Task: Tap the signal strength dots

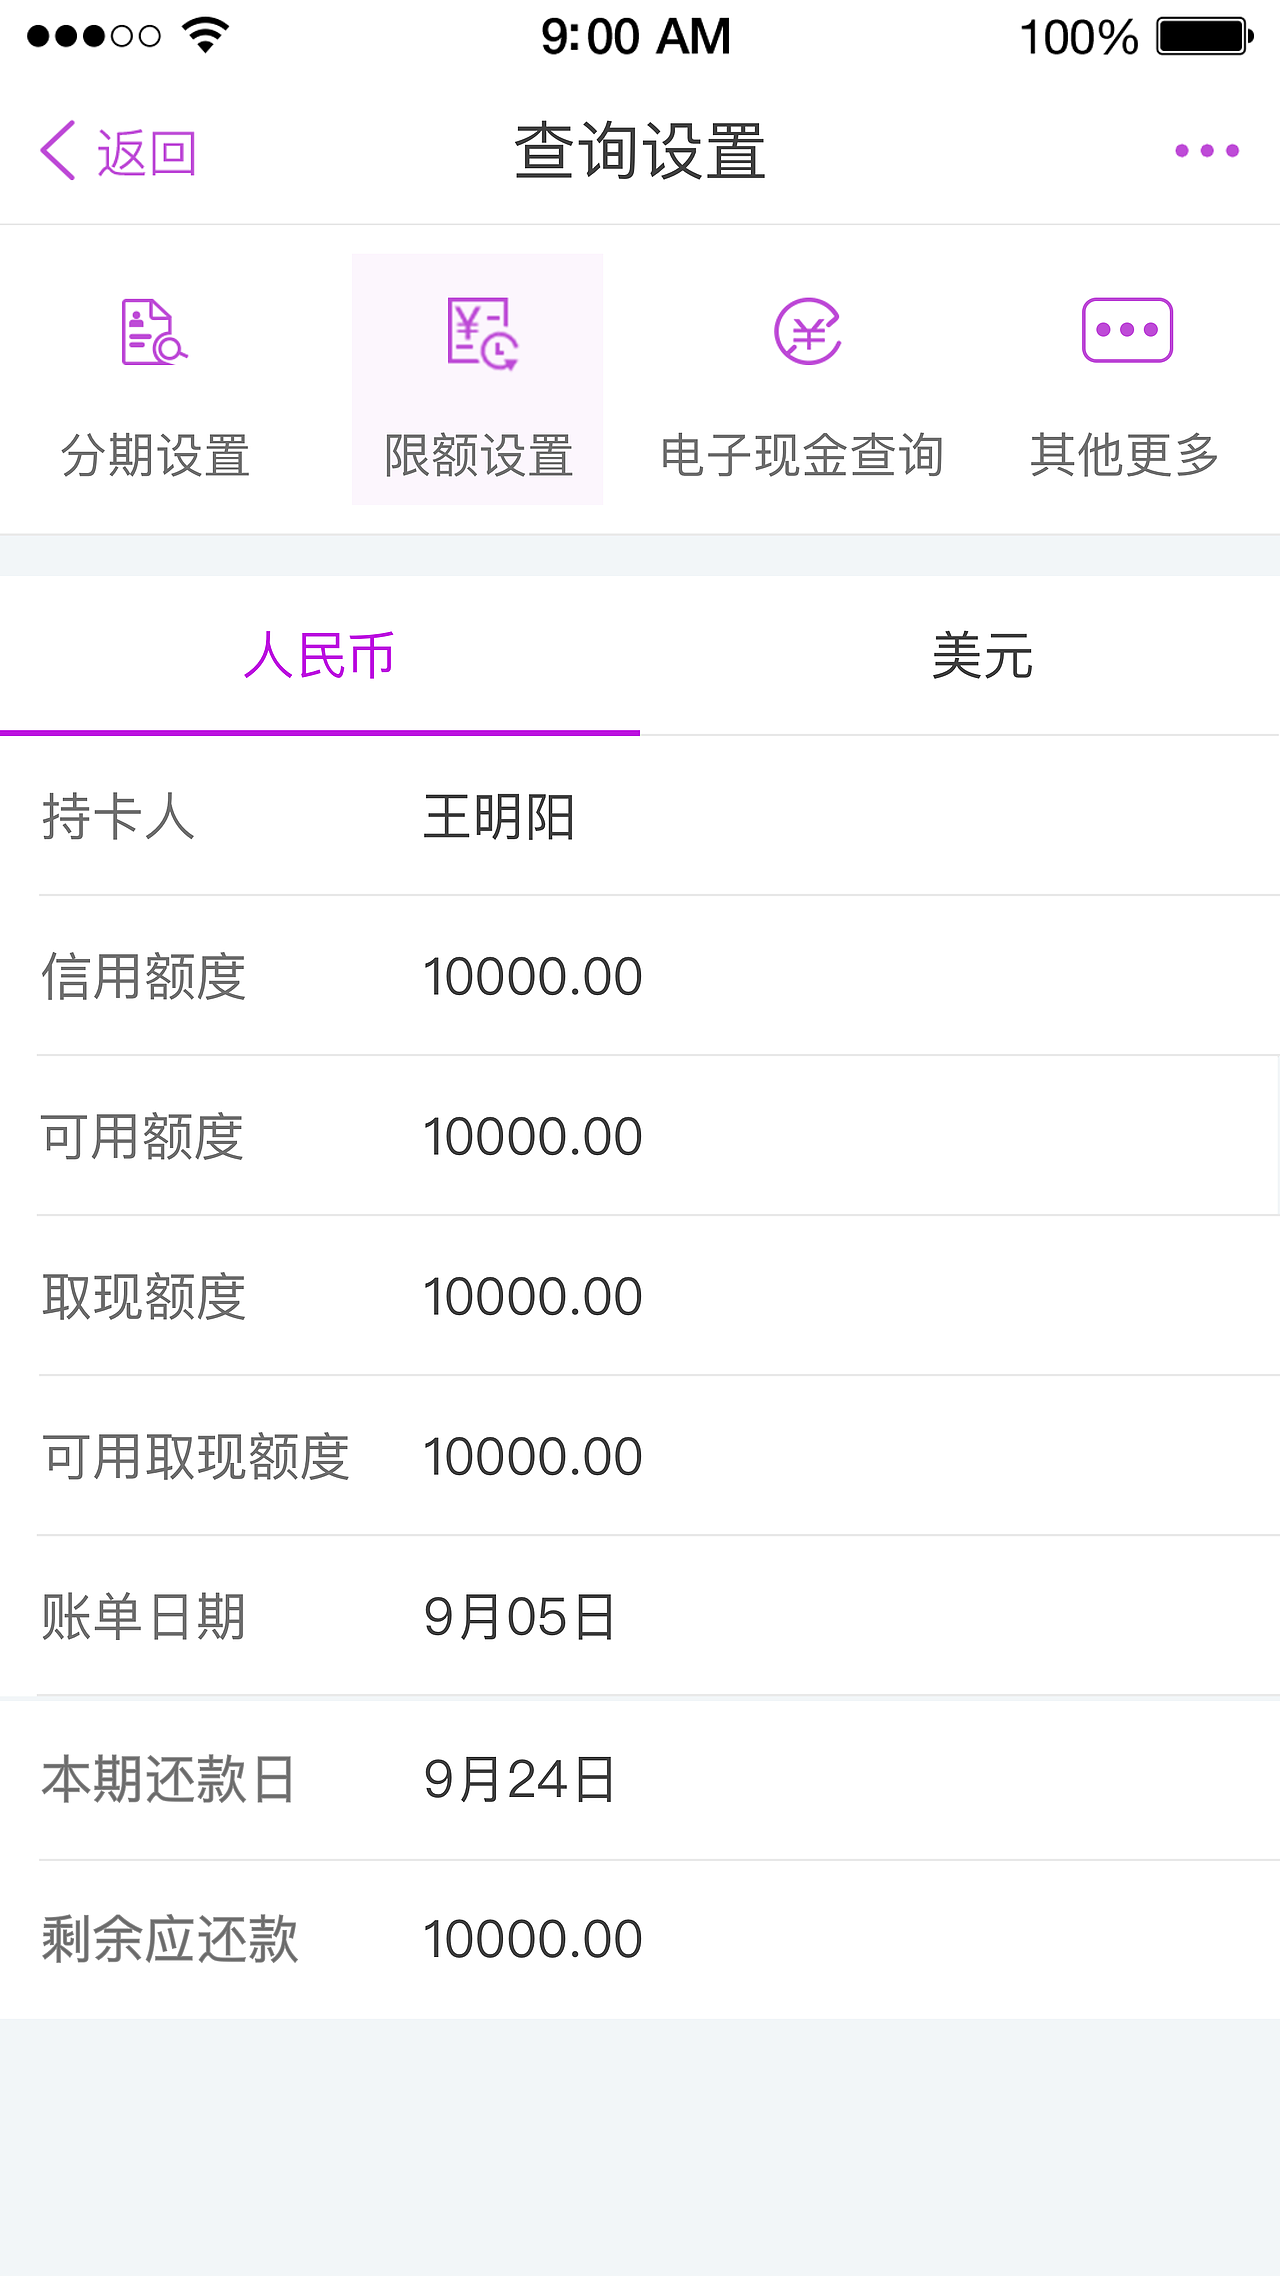Action: click(x=93, y=37)
